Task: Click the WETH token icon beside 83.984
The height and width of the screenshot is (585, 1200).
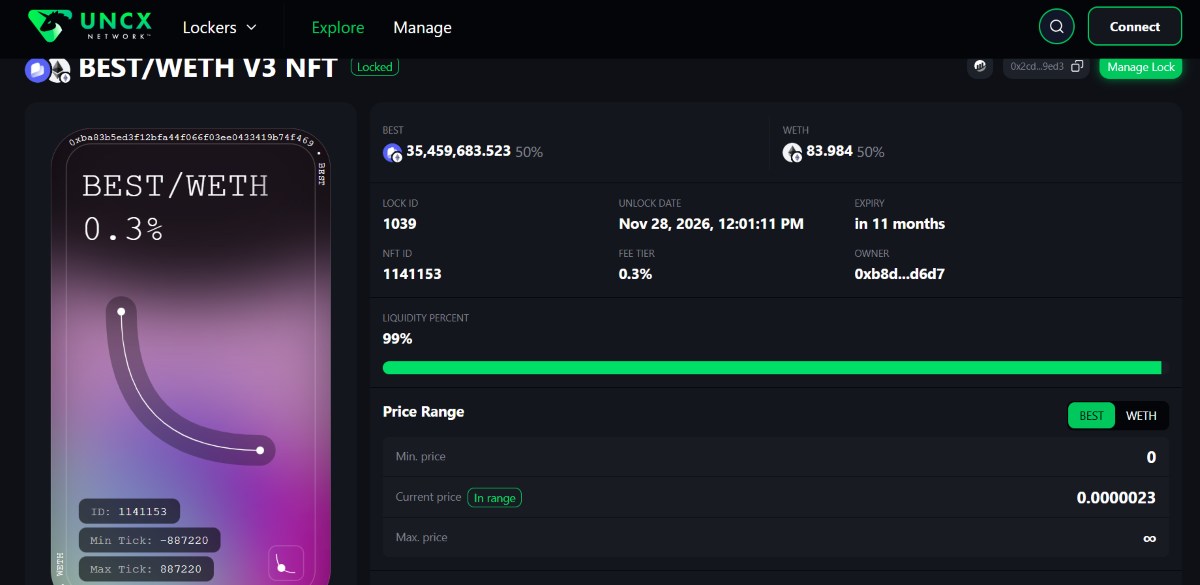Action: coord(792,152)
